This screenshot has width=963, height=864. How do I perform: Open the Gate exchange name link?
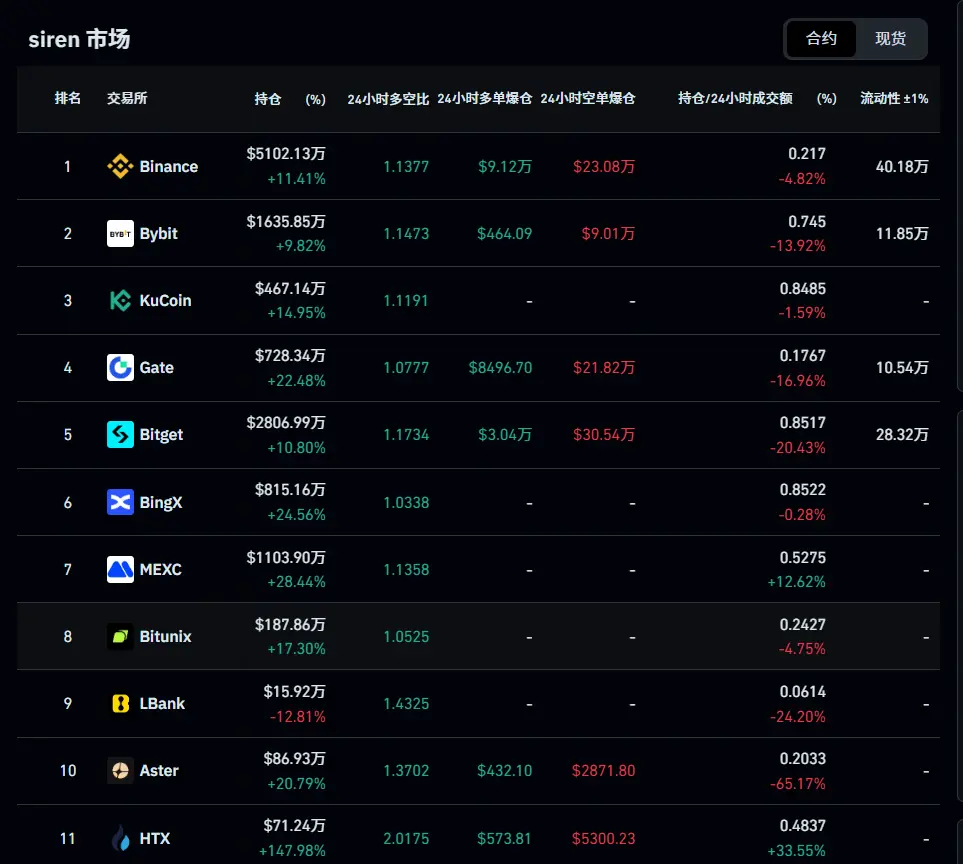click(x=157, y=367)
